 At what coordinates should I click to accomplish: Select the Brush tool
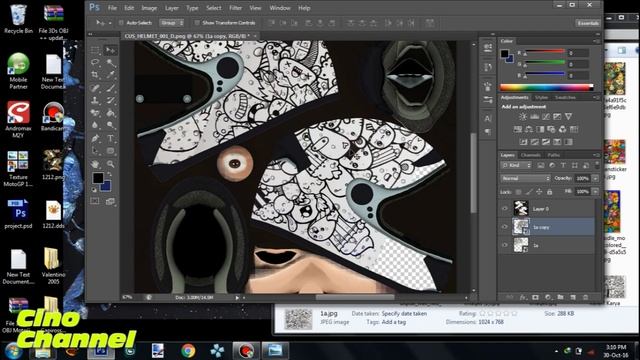click(x=110, y=88)
